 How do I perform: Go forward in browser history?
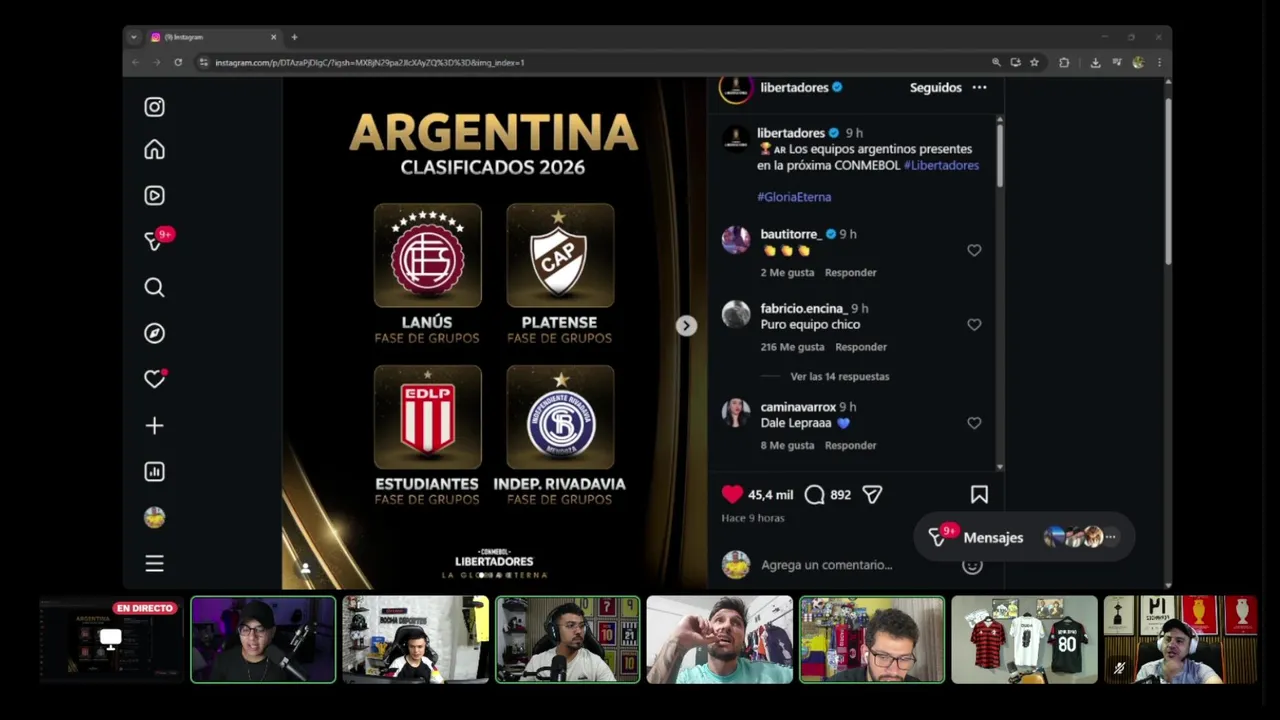156,62
